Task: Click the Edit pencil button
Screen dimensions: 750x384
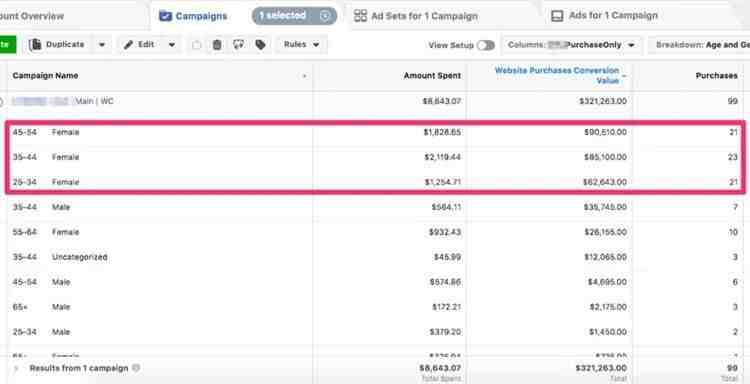Action: pos(139,44)
